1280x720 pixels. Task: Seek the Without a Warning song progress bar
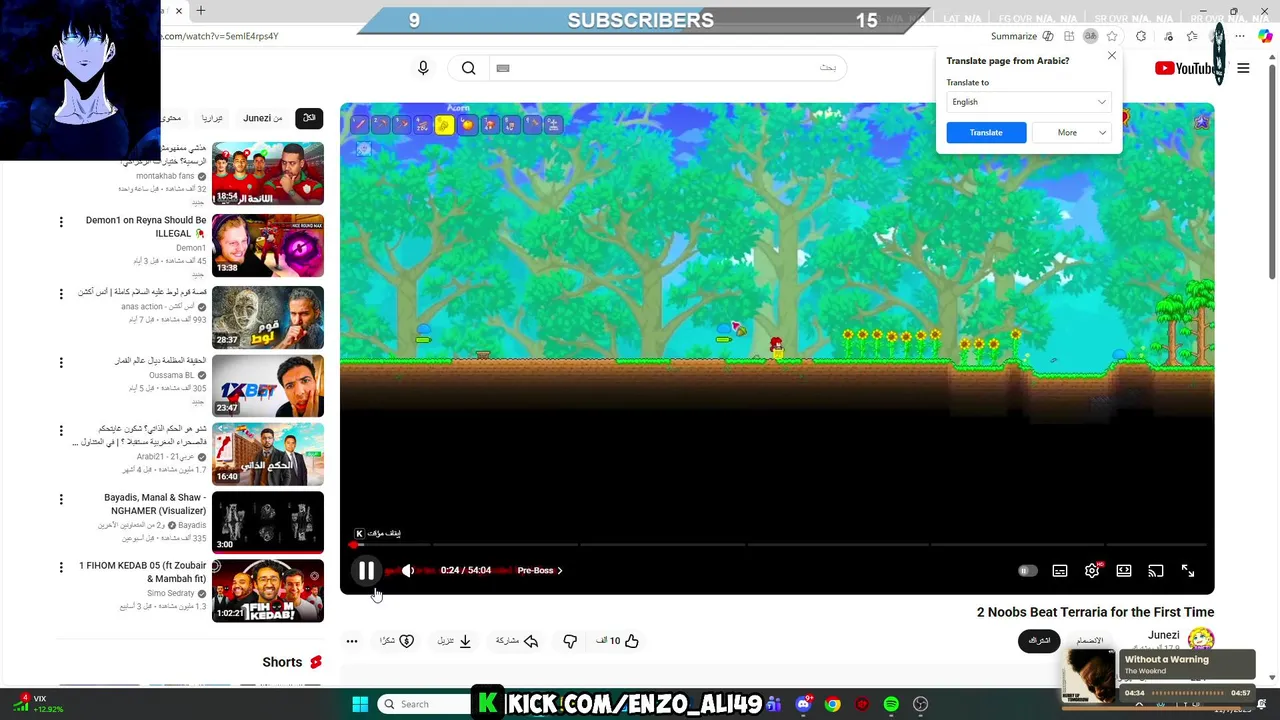click(x=1187, y=693)
